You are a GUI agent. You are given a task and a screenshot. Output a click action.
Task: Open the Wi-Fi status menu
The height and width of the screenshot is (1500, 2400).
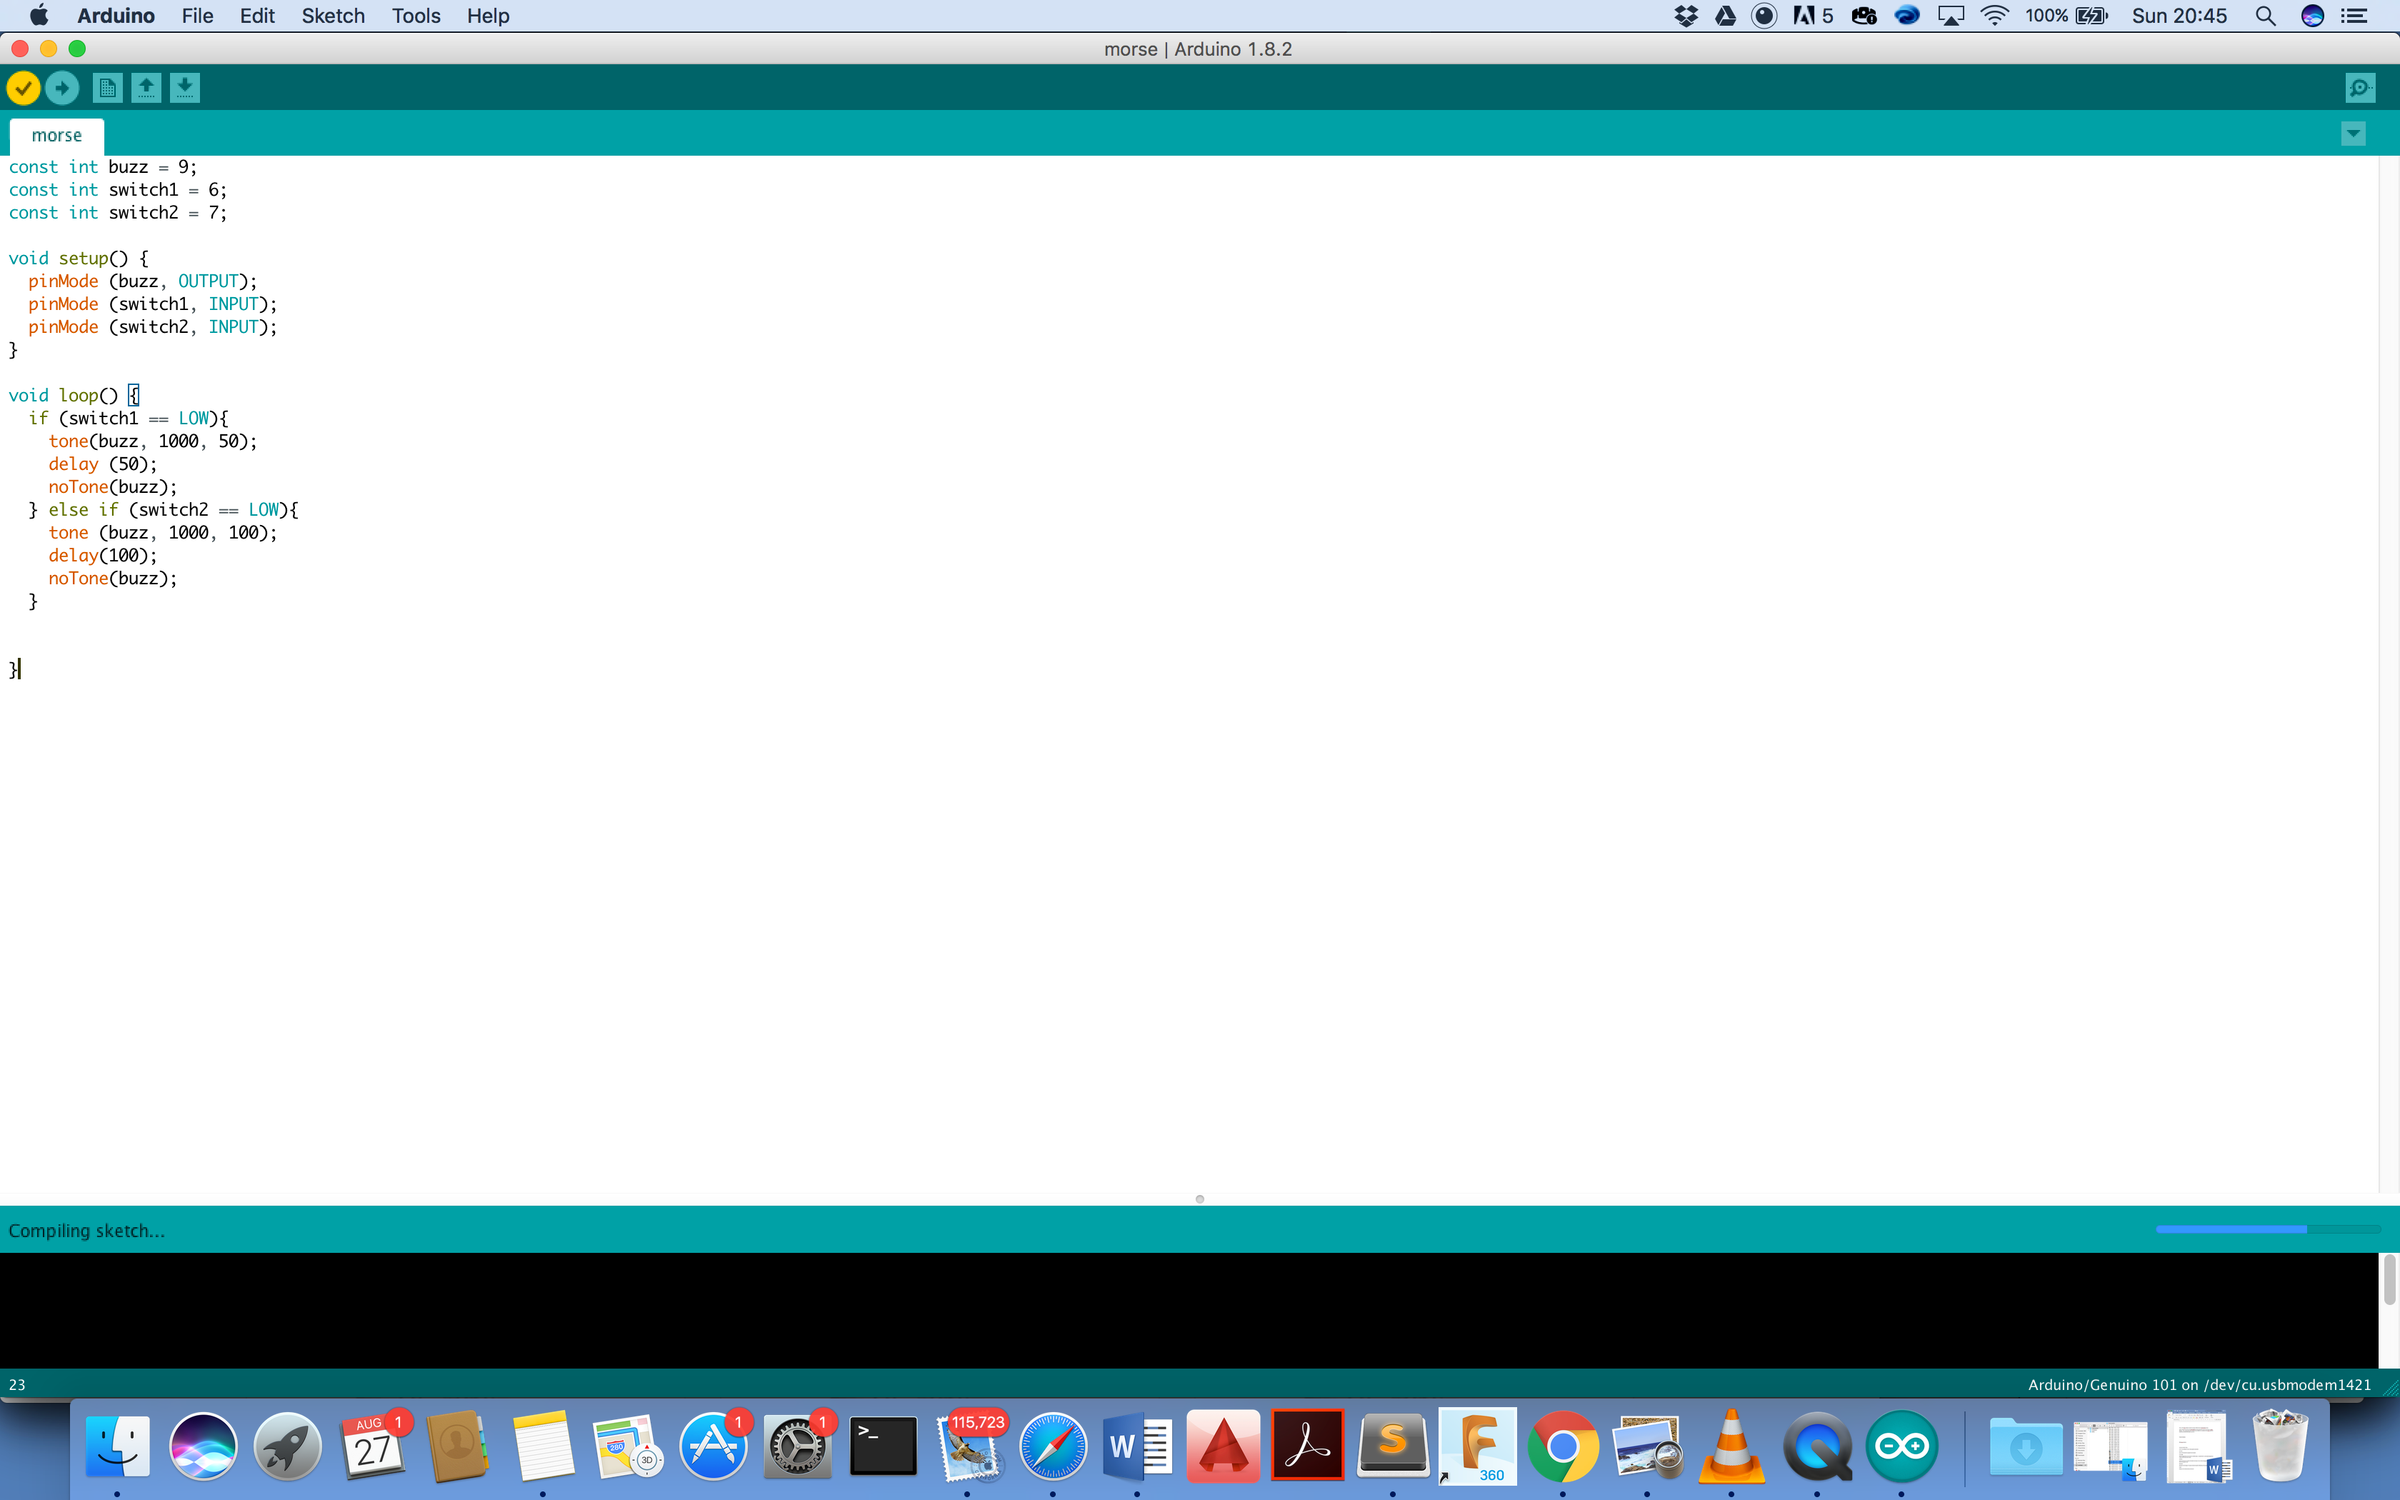(x=1994, y=16)
